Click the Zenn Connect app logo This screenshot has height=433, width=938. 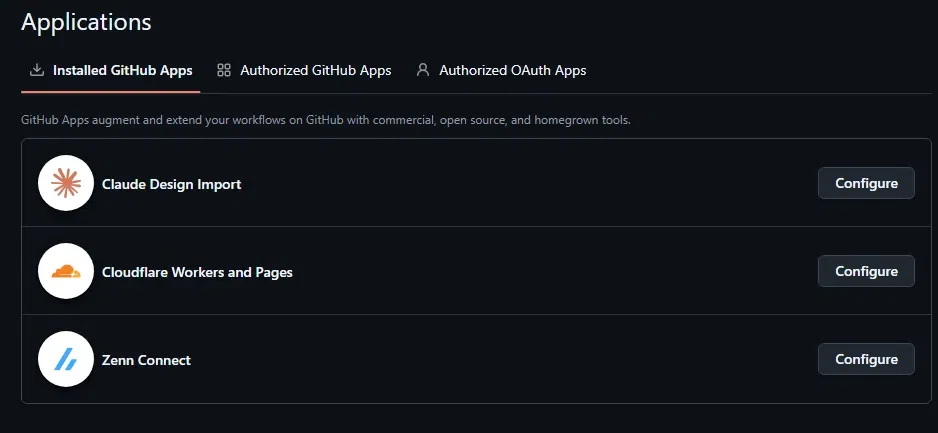tap(66, 359)
